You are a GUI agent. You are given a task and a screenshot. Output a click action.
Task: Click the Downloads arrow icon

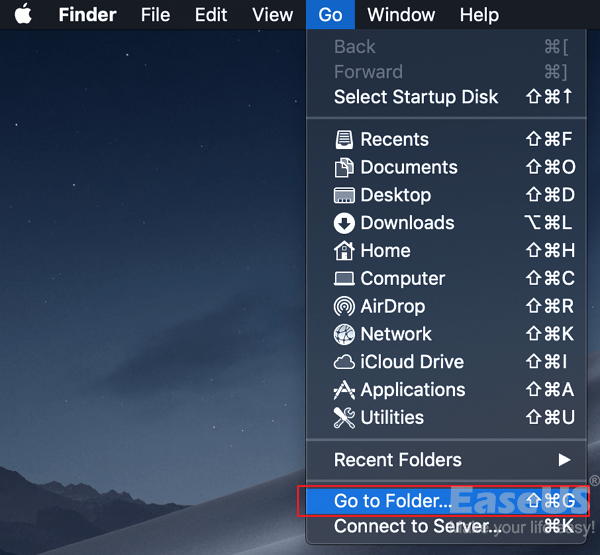[x=344, y=223]
